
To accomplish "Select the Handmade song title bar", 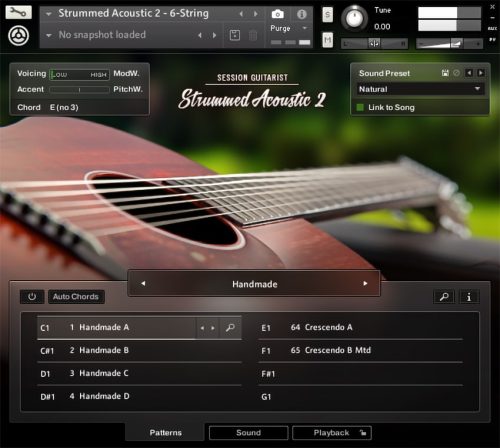I will (254, 284).
